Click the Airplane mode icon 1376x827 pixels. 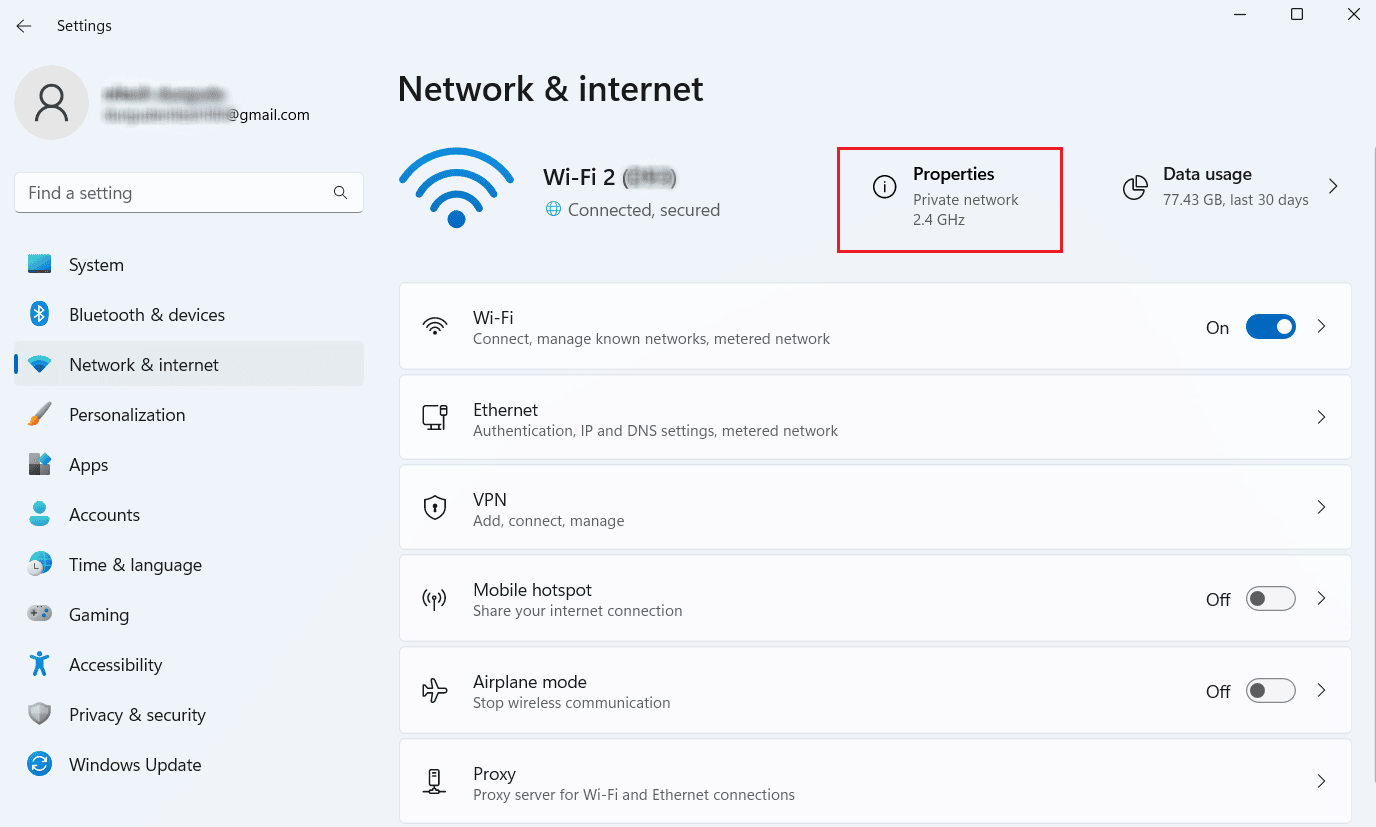pos(435,690)
